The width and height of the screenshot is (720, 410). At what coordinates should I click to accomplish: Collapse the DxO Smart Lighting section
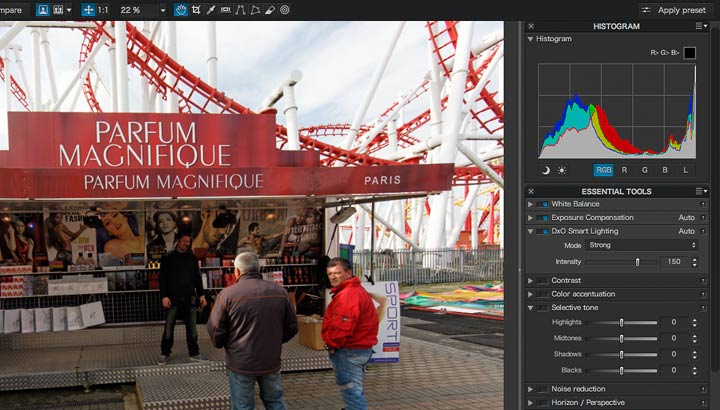click(530, 231)
